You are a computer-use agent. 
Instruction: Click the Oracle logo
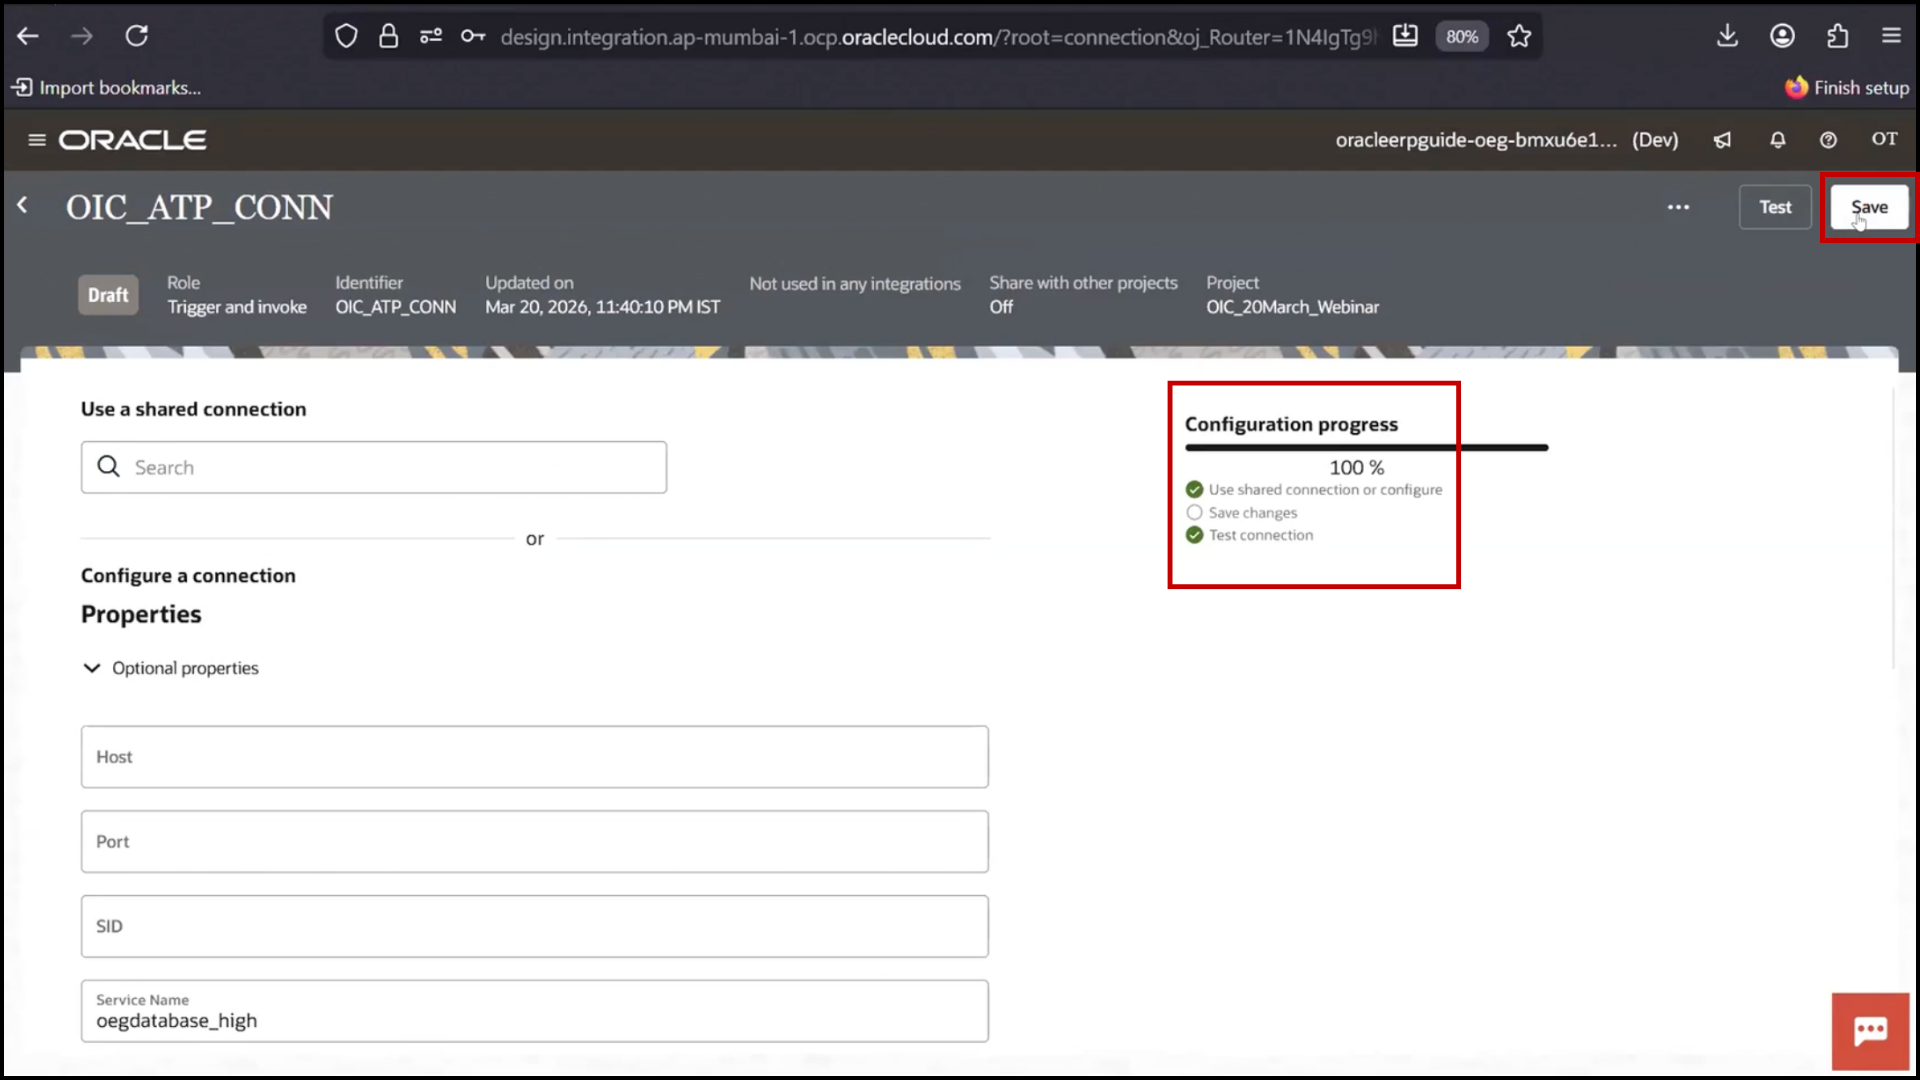click(x=133, y=140)
